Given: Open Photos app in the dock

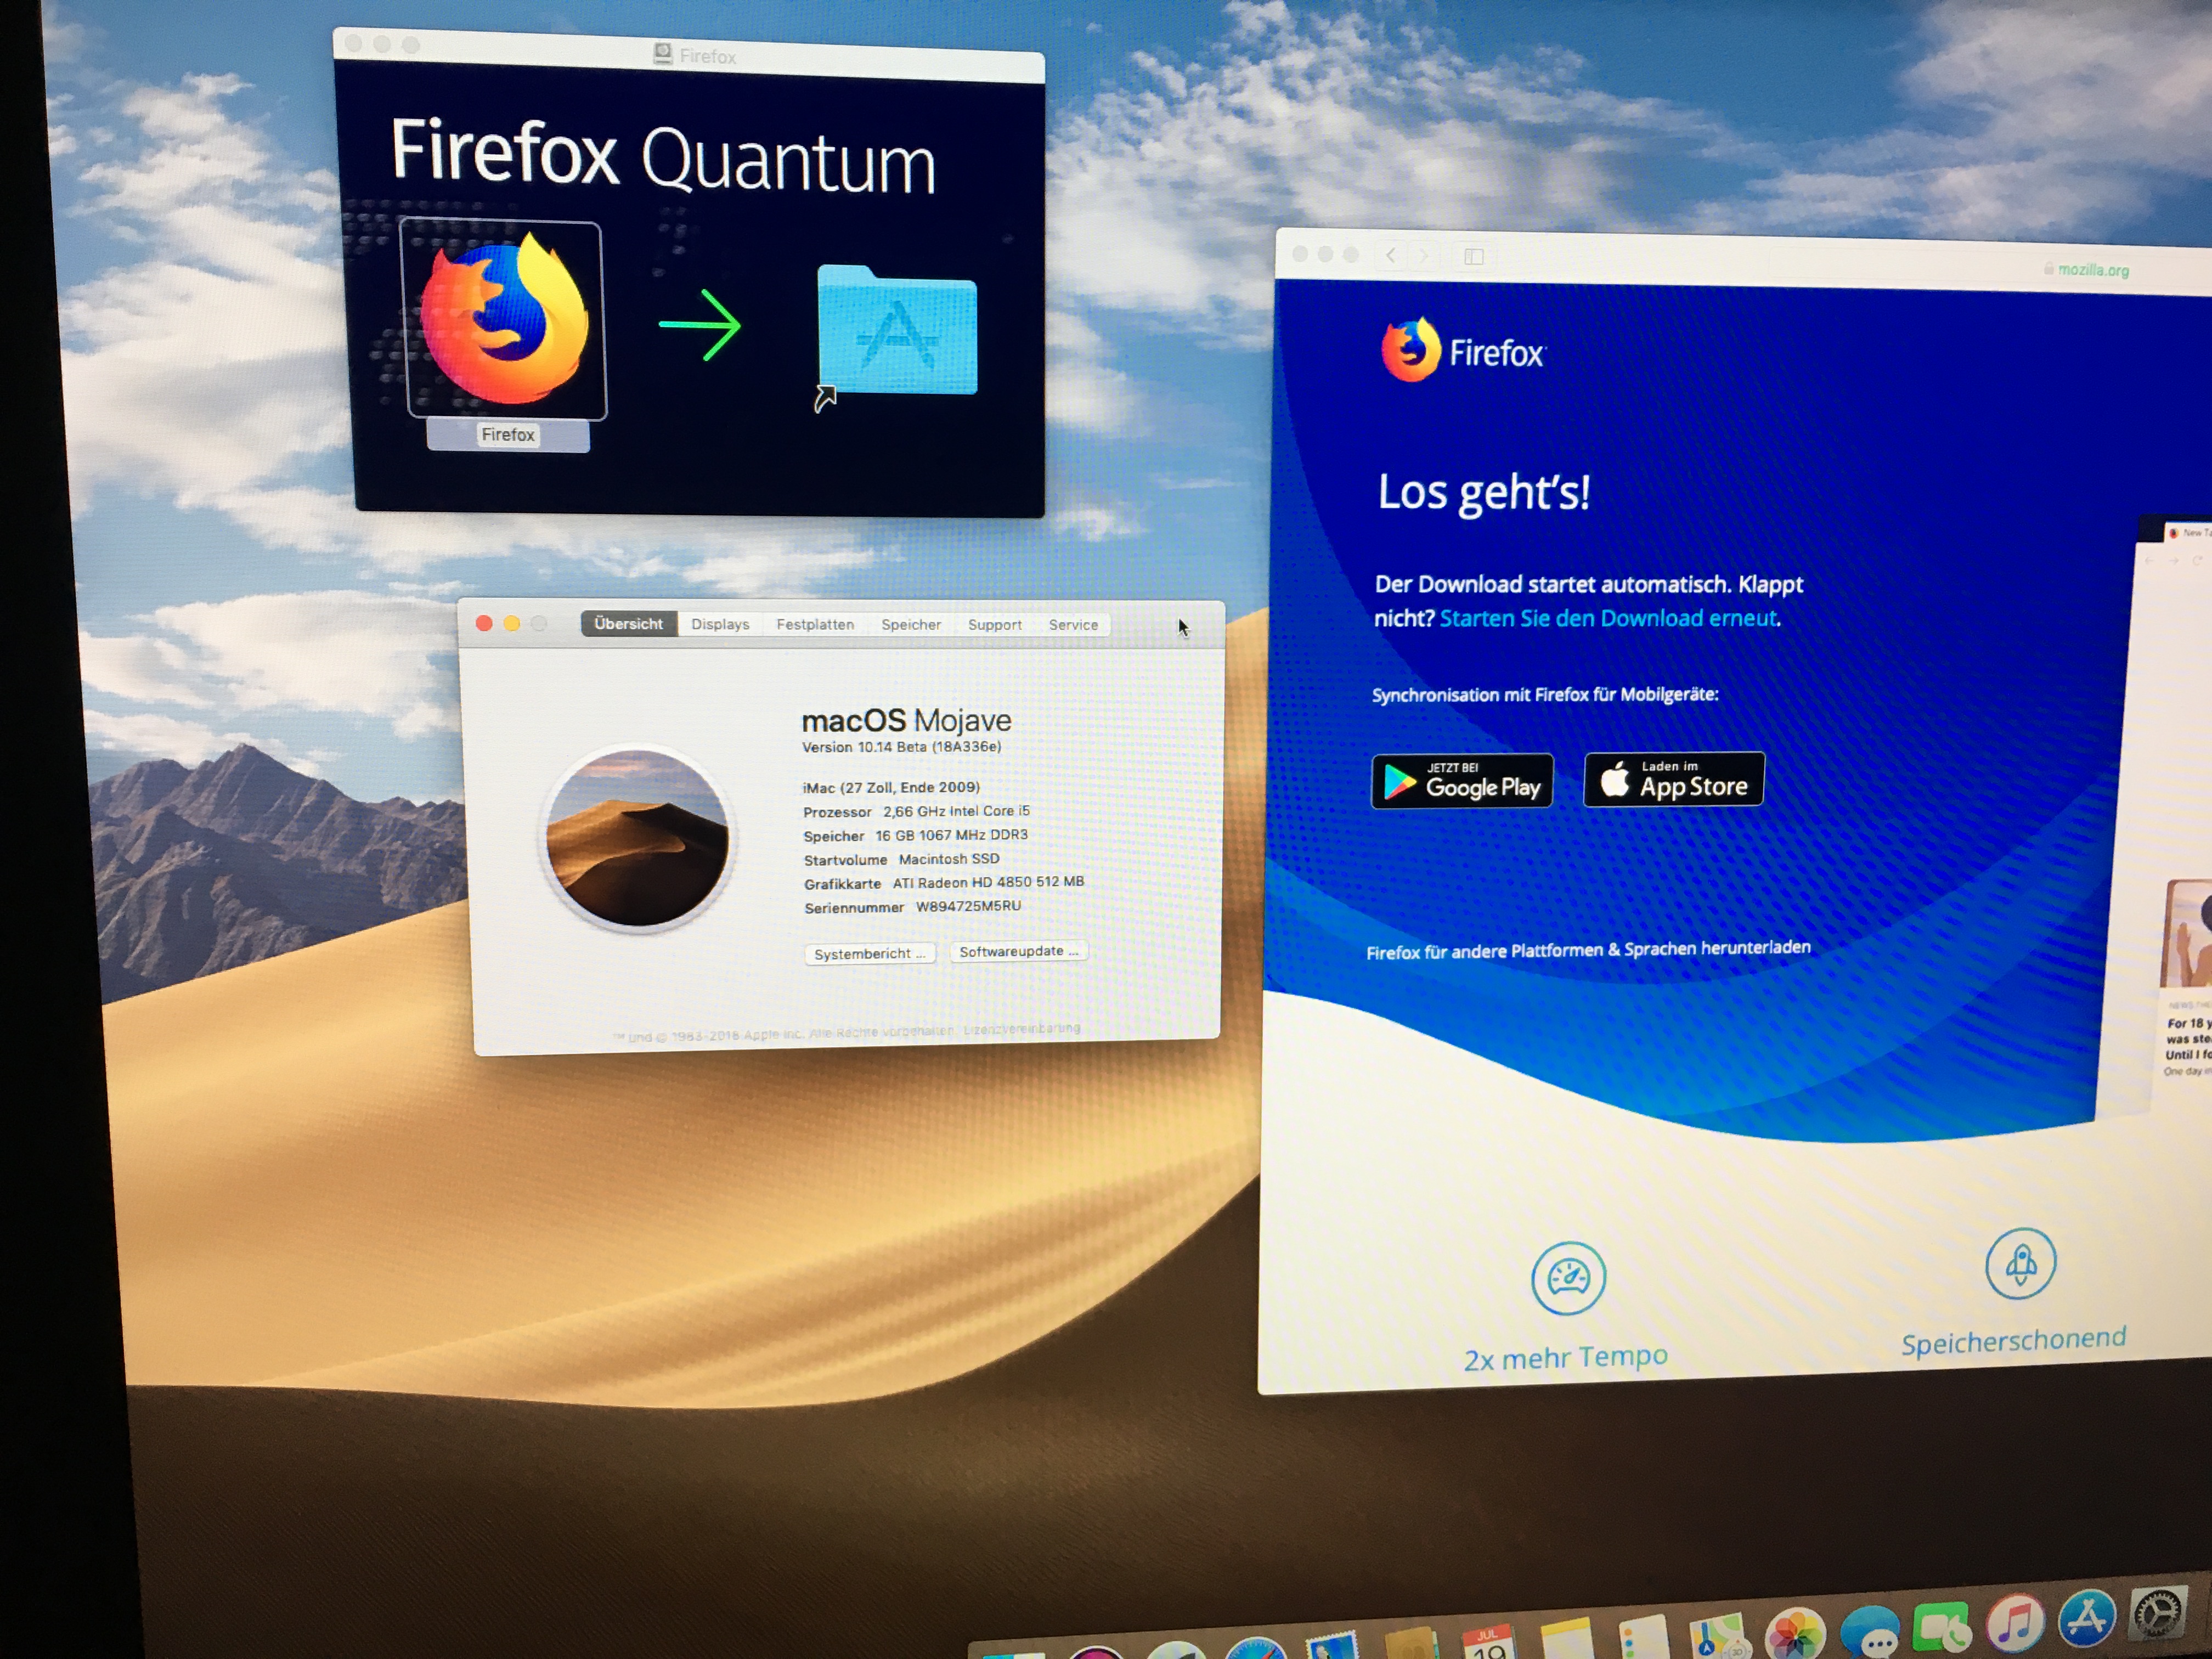Looking at the screenshot, I should point(1795,1637).
